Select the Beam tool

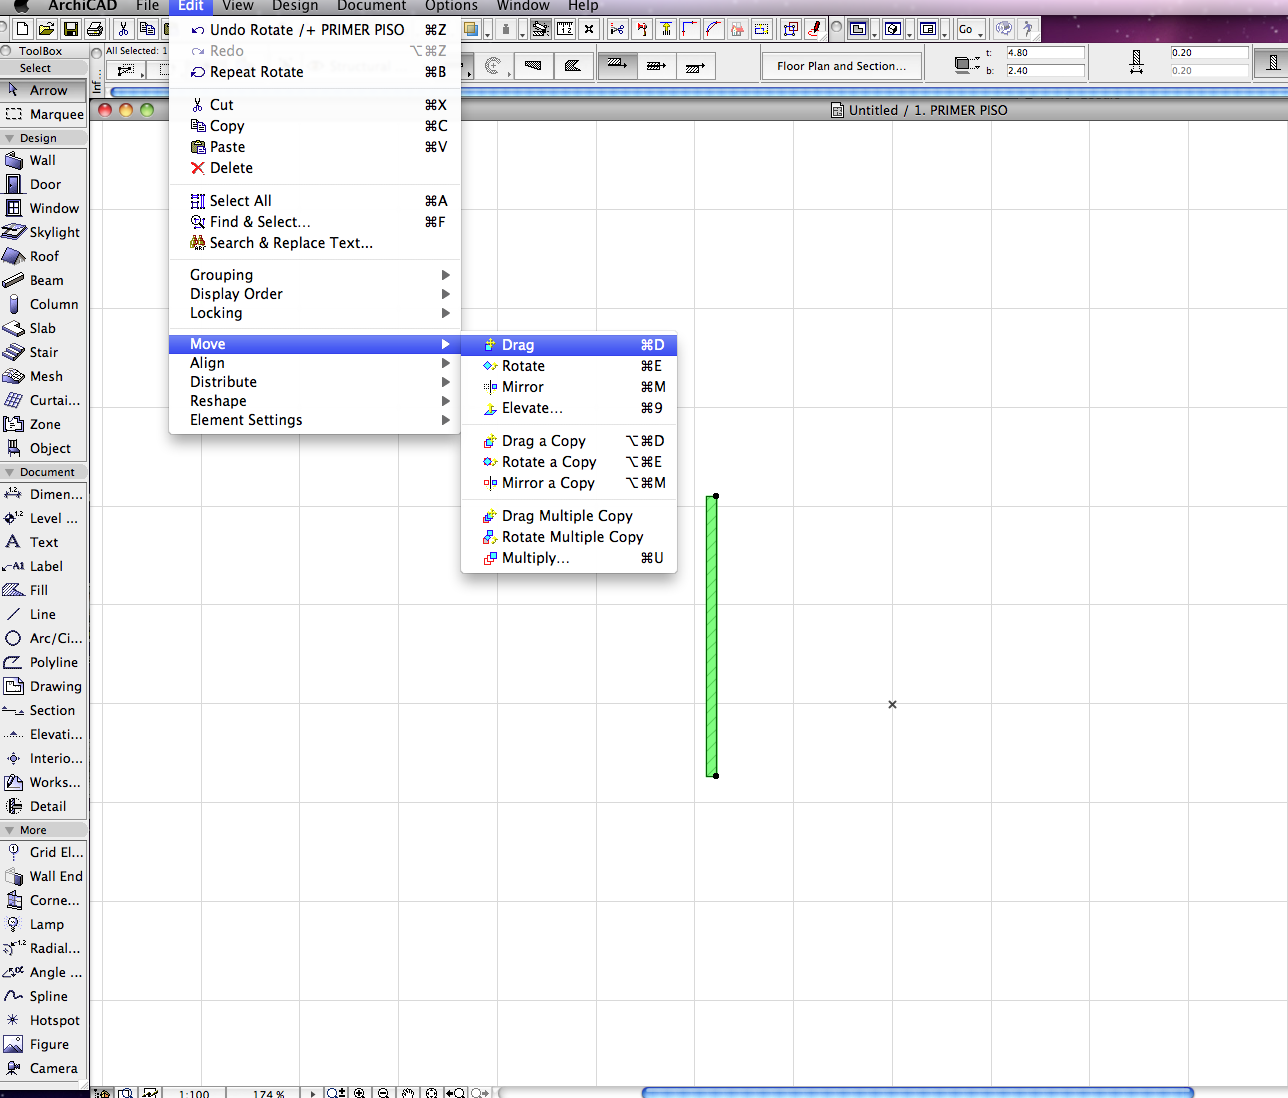44,280
